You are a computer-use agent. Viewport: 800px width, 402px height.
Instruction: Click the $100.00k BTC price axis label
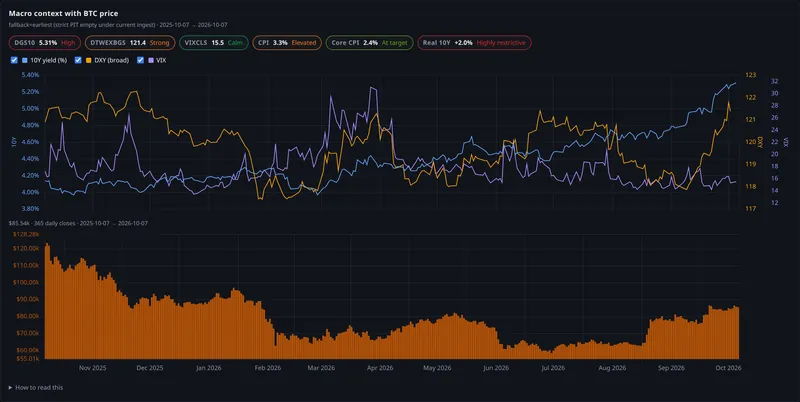coord(26,283)
